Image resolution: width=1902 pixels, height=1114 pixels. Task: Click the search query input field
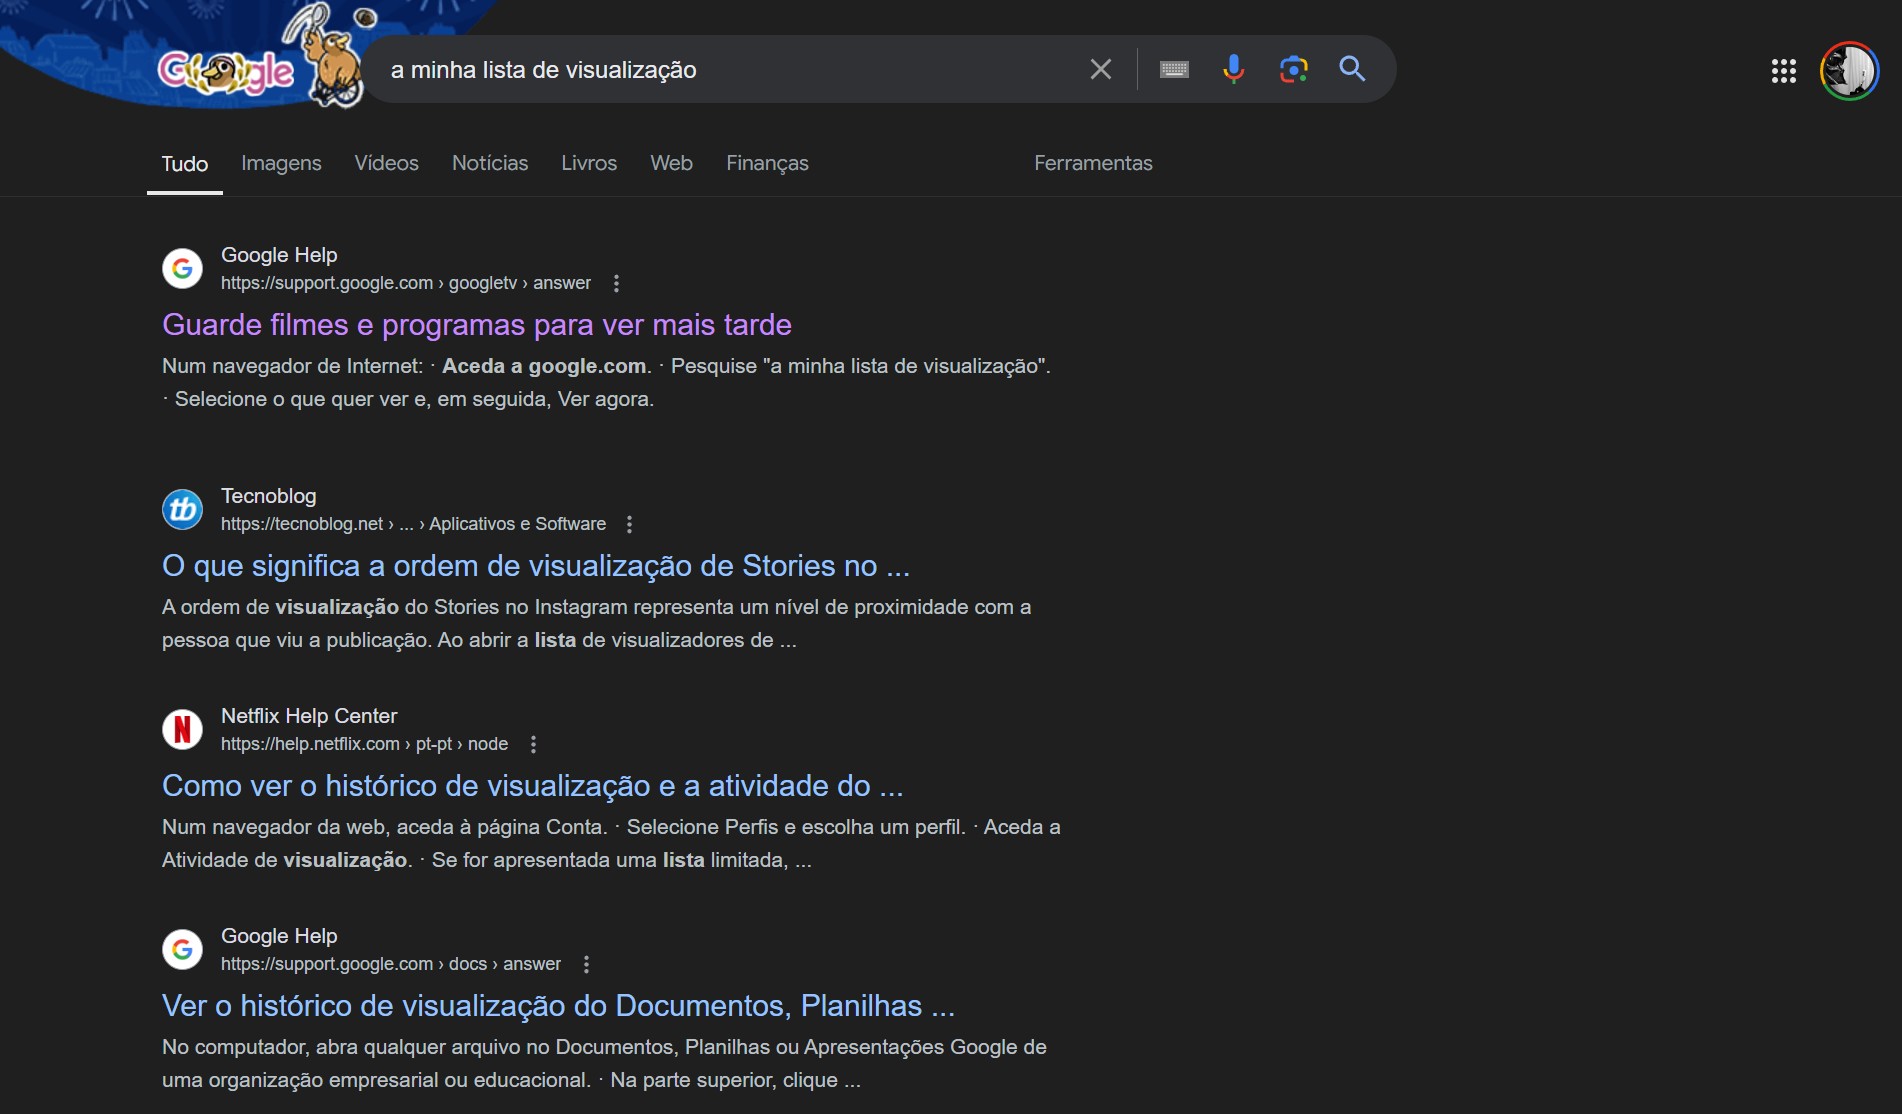pos(720,70)
